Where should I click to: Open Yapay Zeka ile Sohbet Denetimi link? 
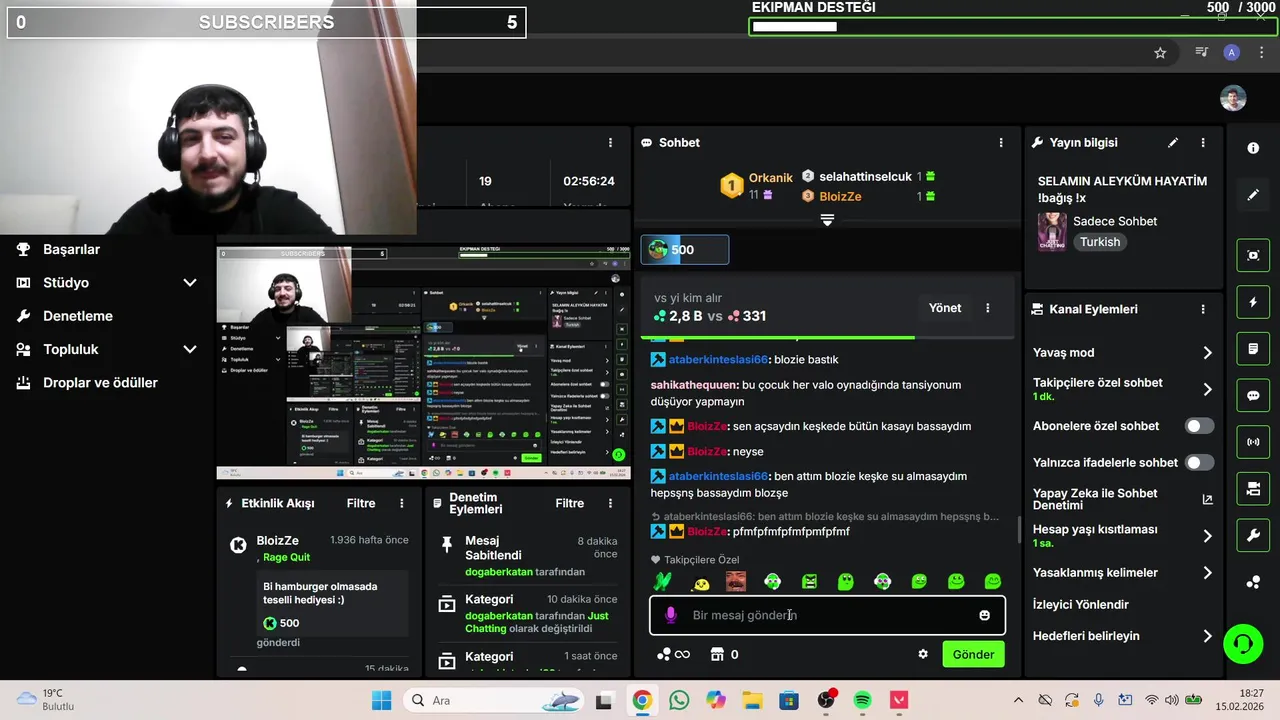tap(1122, 499)
